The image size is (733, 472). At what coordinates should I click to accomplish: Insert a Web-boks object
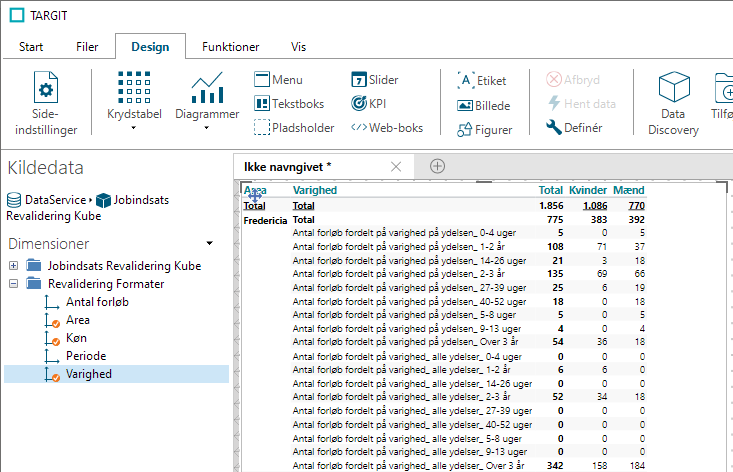coord(387,128)
